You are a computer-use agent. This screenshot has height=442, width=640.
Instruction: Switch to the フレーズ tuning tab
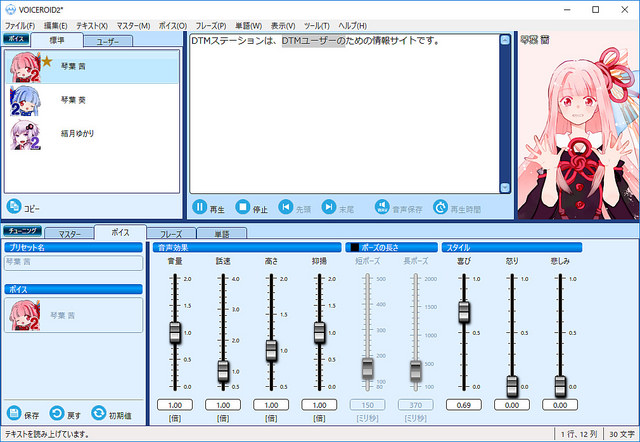(171, 234)
